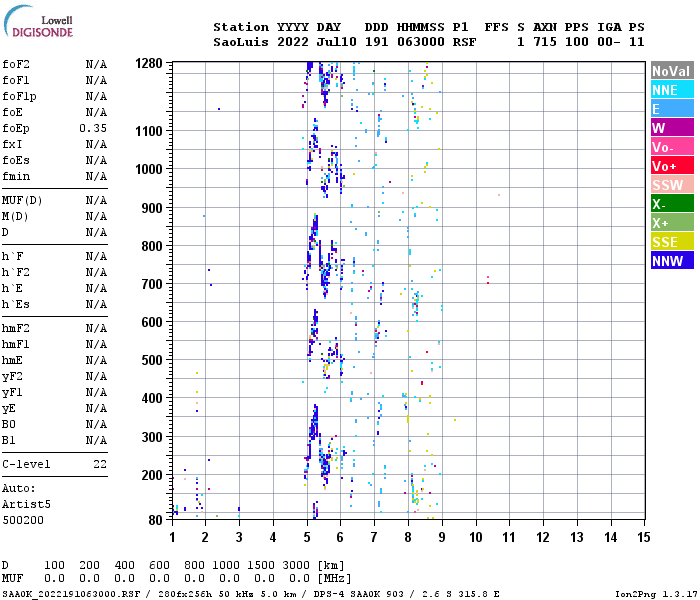Image resolution: width=700 pixels, height=600 pixels.
Task: Click the foEs parameter label
Action: tap(16, 160)
